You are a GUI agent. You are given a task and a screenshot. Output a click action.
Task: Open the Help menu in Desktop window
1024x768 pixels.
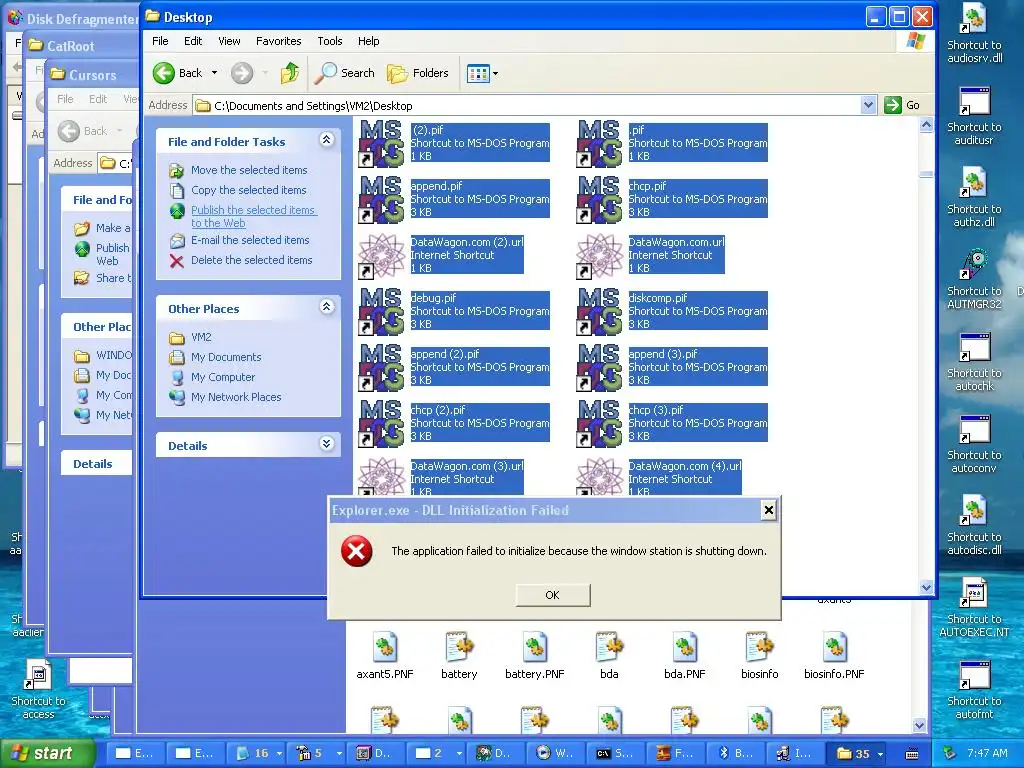pyautogui.click(x=368, y=41)
